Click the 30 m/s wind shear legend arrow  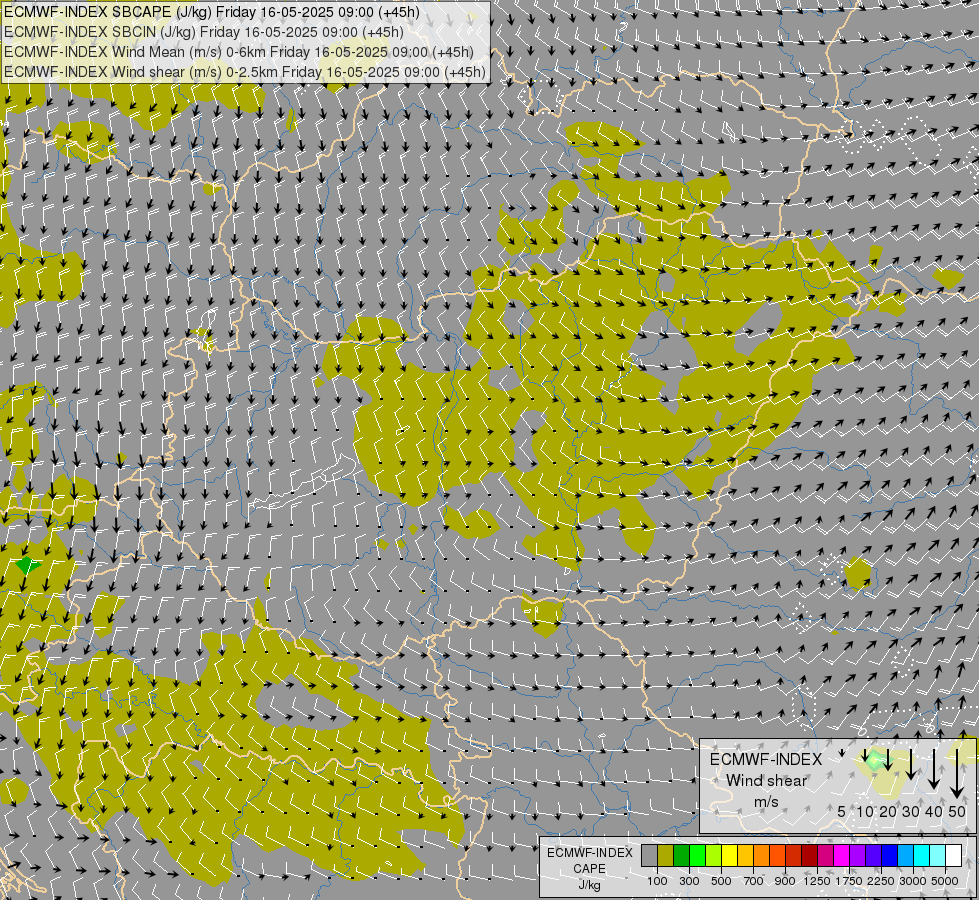pos(911,764)
